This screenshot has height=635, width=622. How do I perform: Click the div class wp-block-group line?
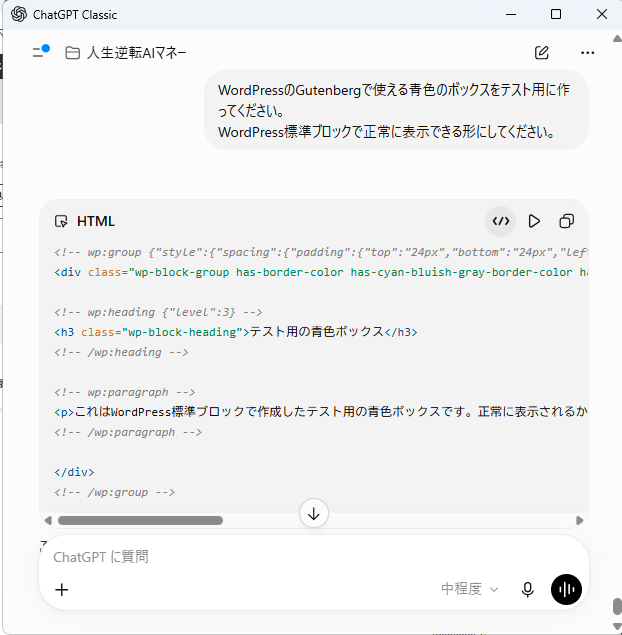[x=321, y=272]
